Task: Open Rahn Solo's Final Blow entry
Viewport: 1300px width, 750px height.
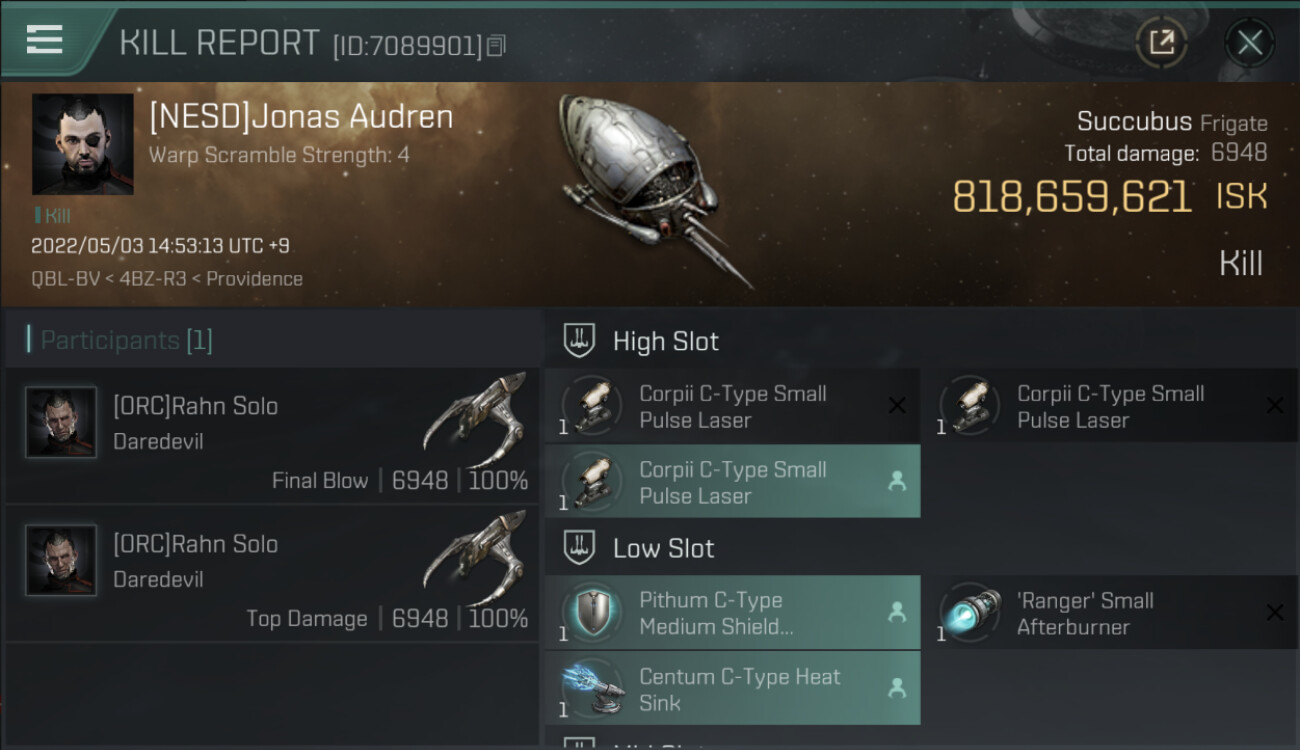Action: (272, 435)
